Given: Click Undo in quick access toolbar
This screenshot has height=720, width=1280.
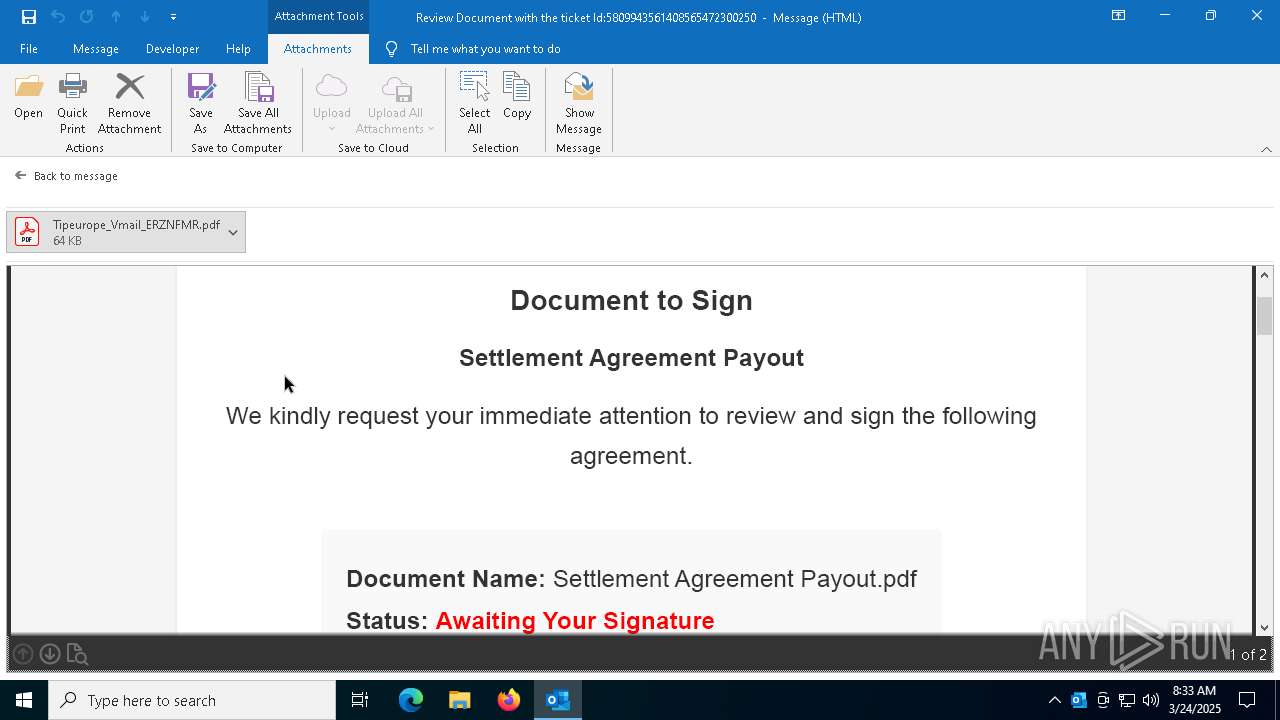Looking at the screenshot, I should [x=58, y=17].
